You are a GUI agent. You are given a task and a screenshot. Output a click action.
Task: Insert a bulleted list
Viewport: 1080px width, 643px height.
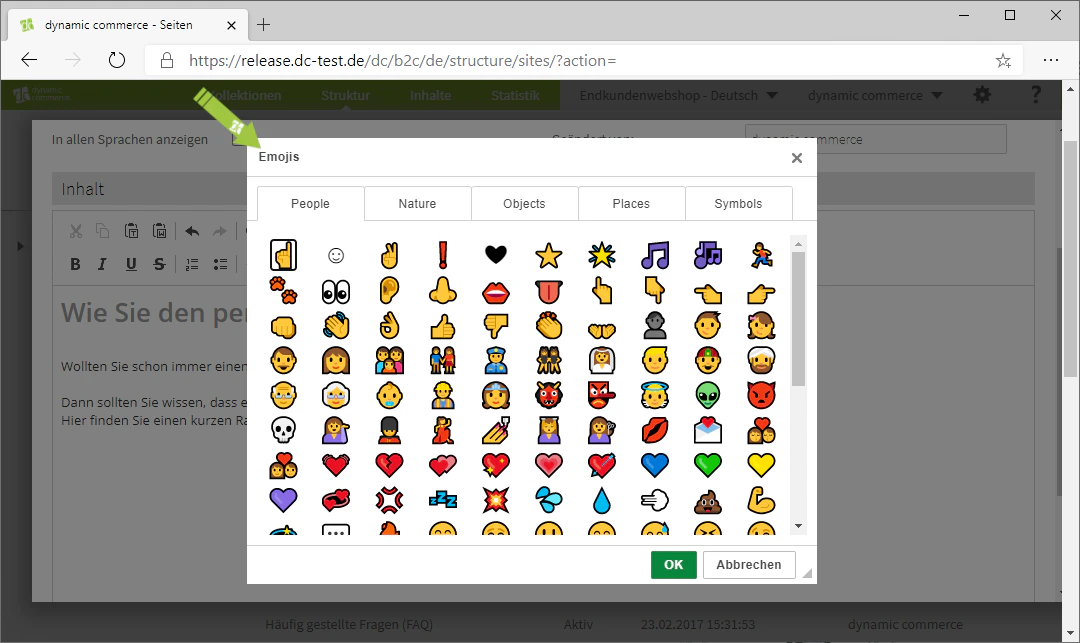point(220,264)
